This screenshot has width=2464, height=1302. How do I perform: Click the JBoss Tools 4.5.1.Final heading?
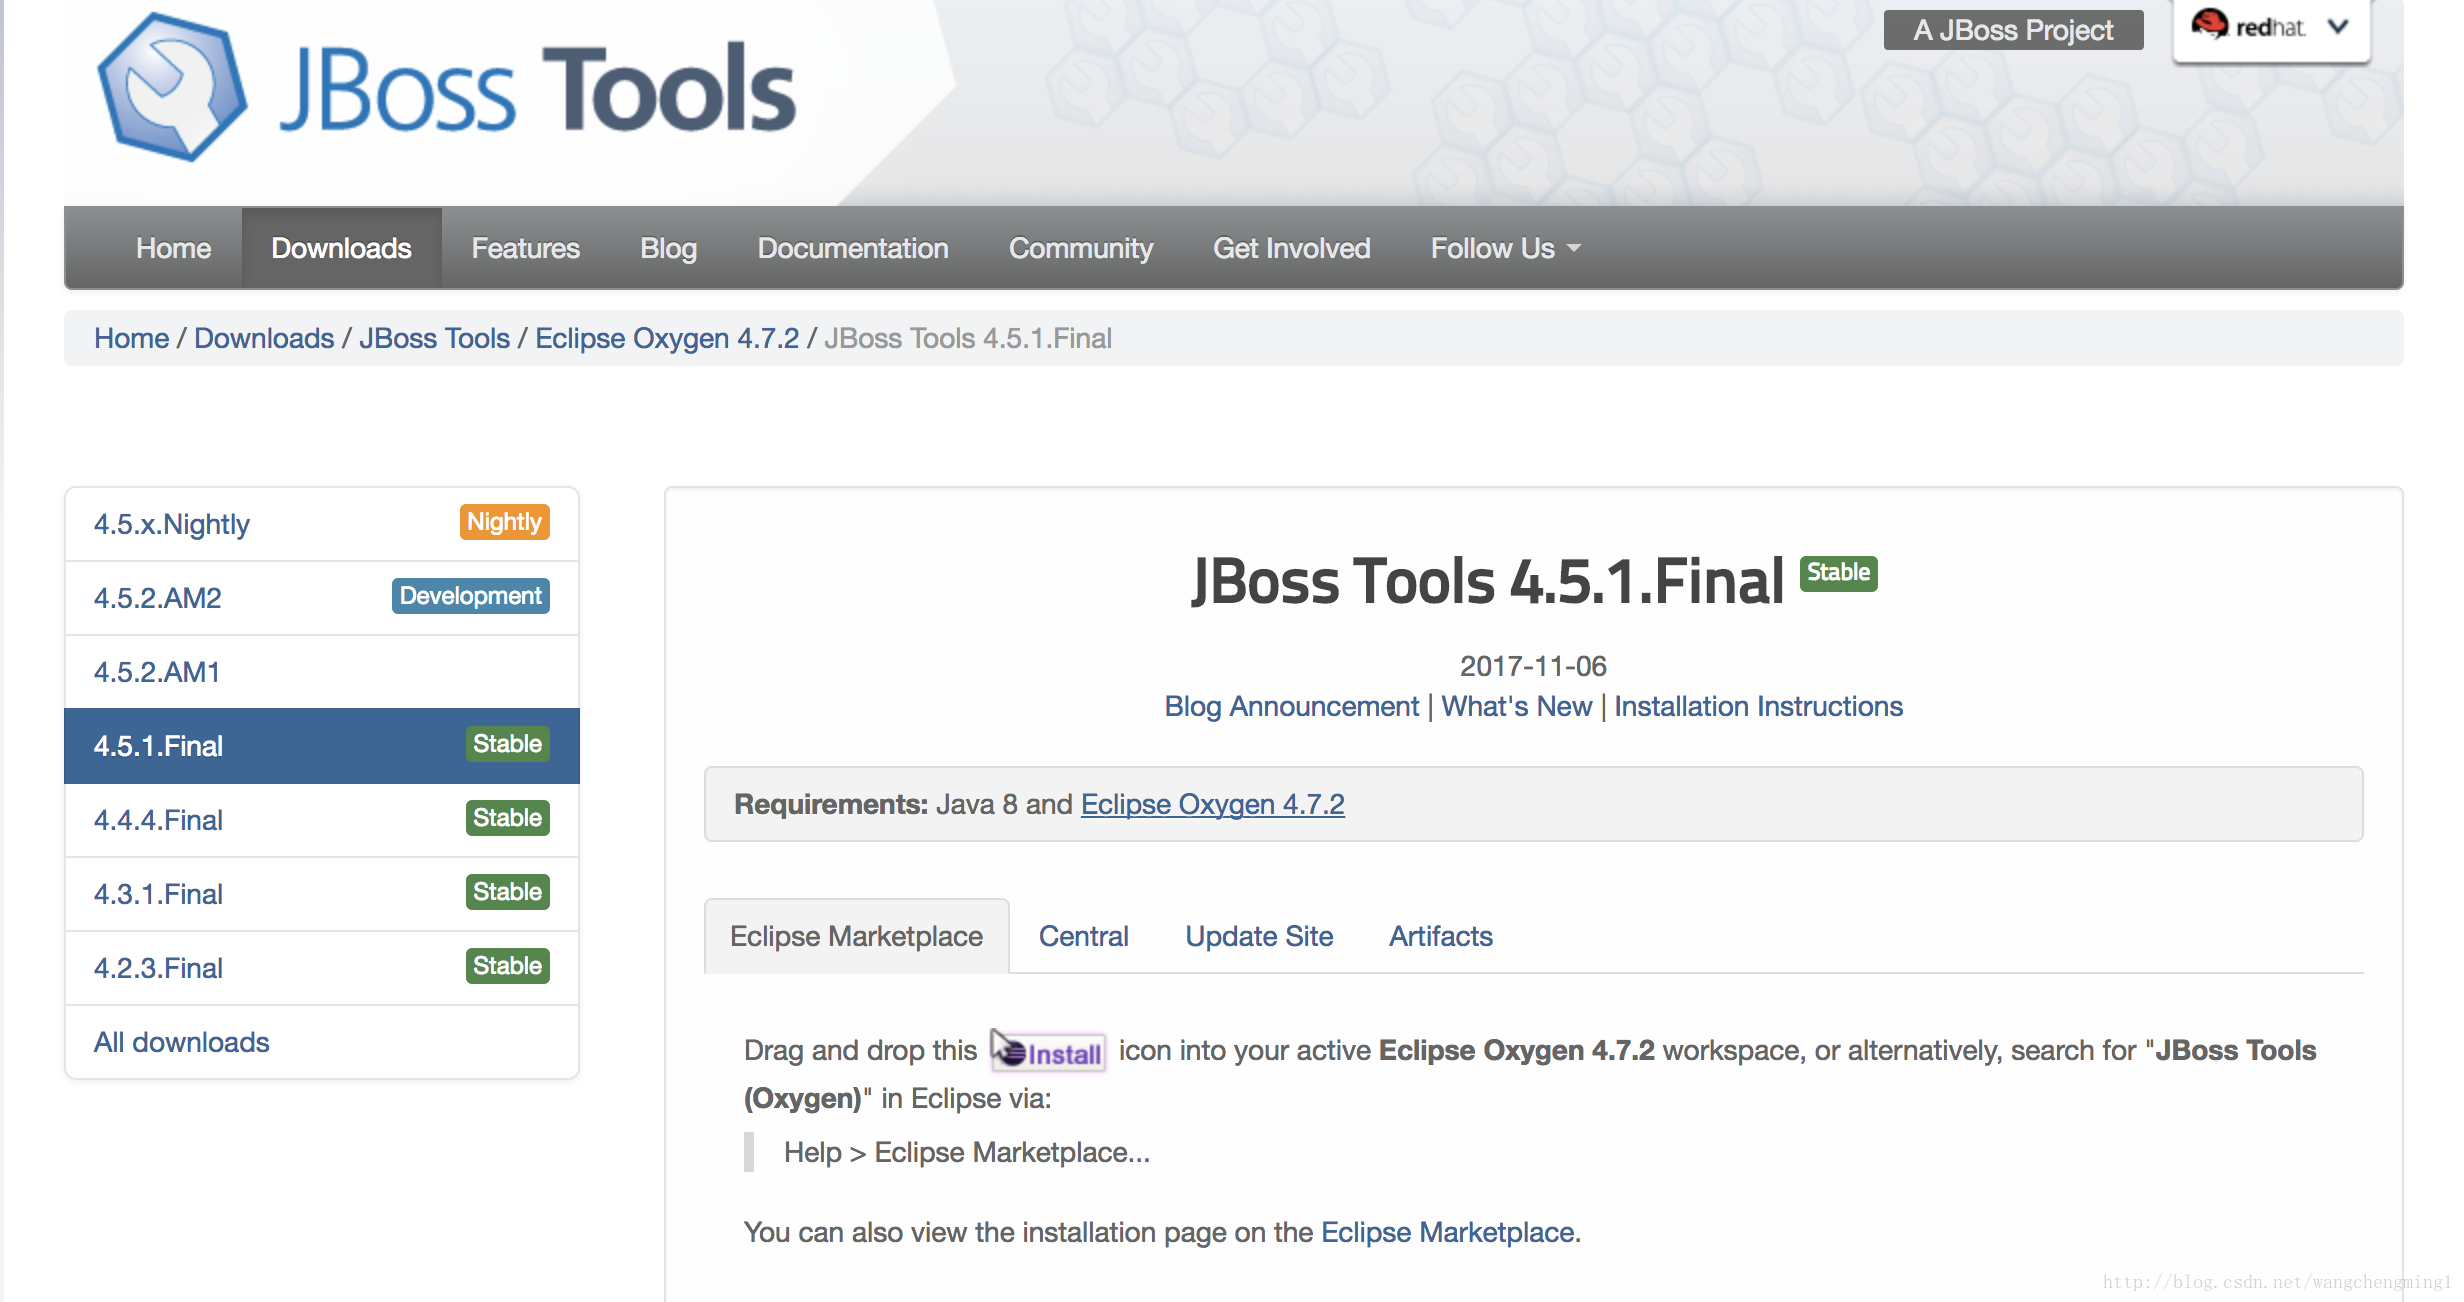[1487, 581]
